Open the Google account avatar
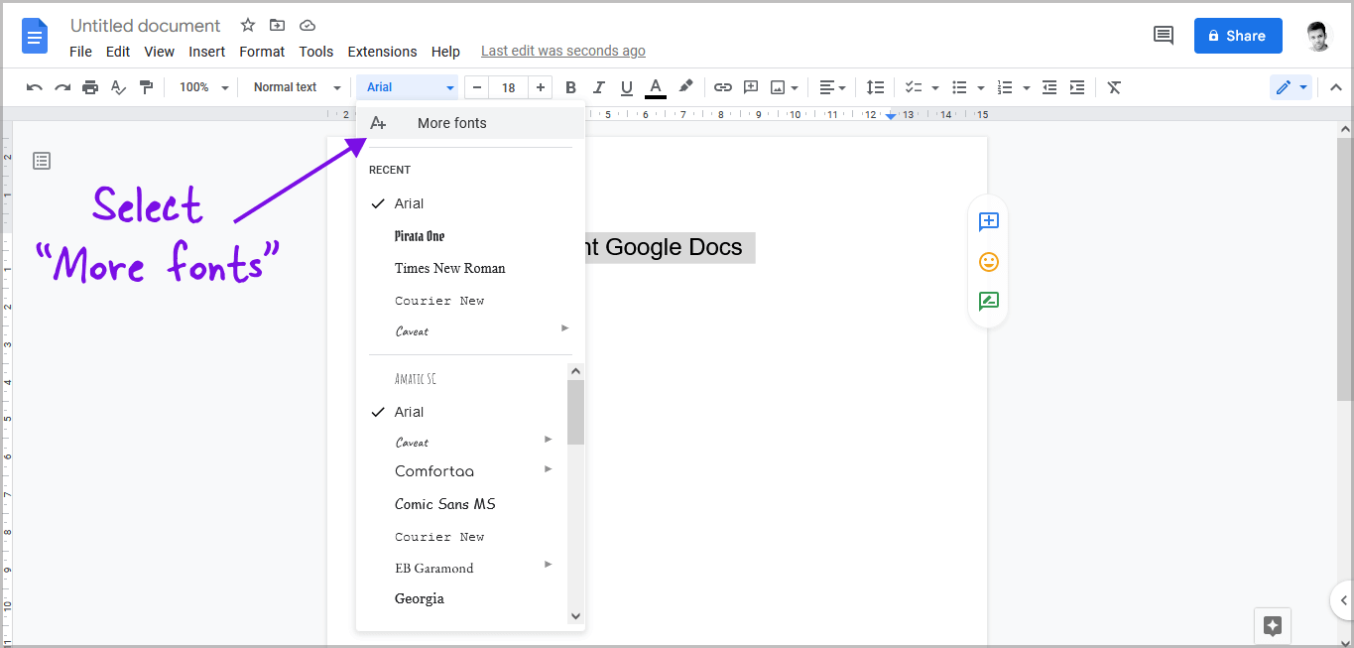1354x648 pixels. click(1319, 36)
